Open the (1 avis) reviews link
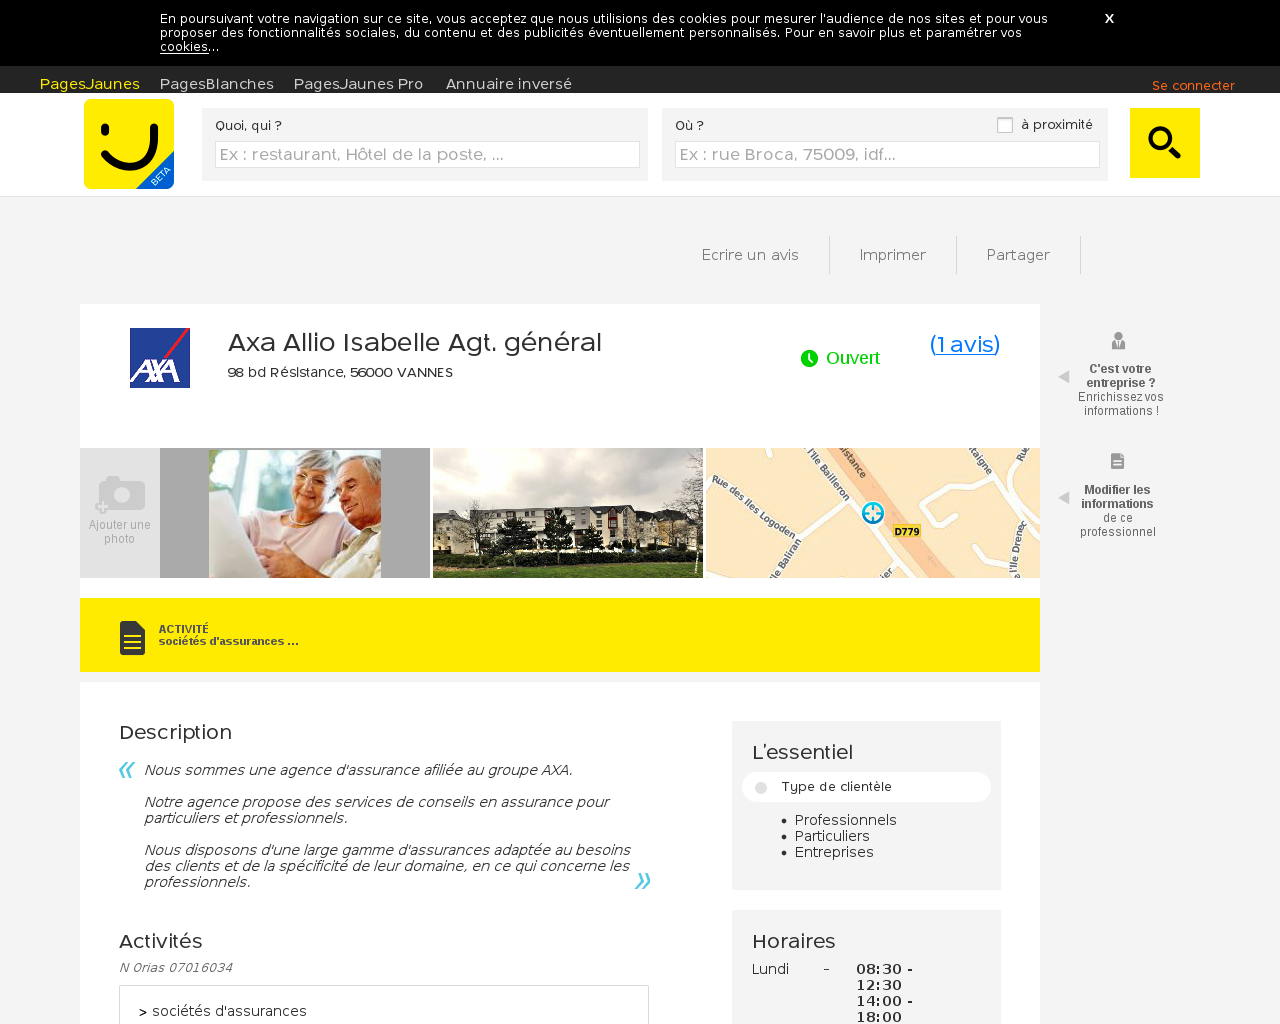 click(965, 344)
